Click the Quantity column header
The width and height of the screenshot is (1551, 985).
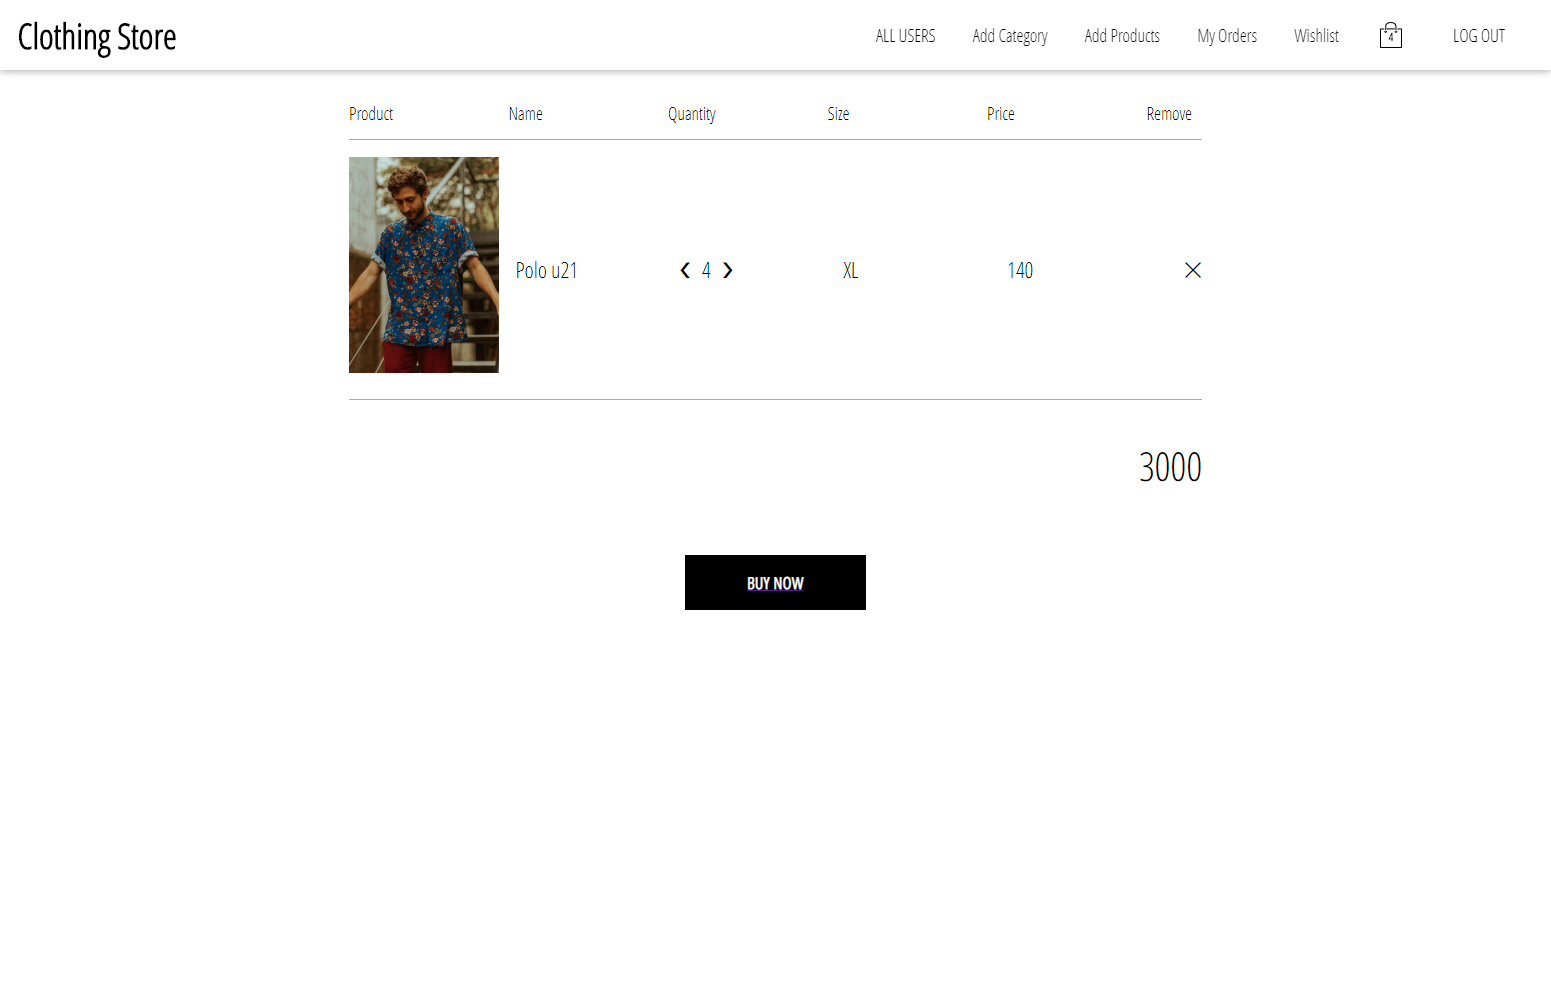[692, 114]
